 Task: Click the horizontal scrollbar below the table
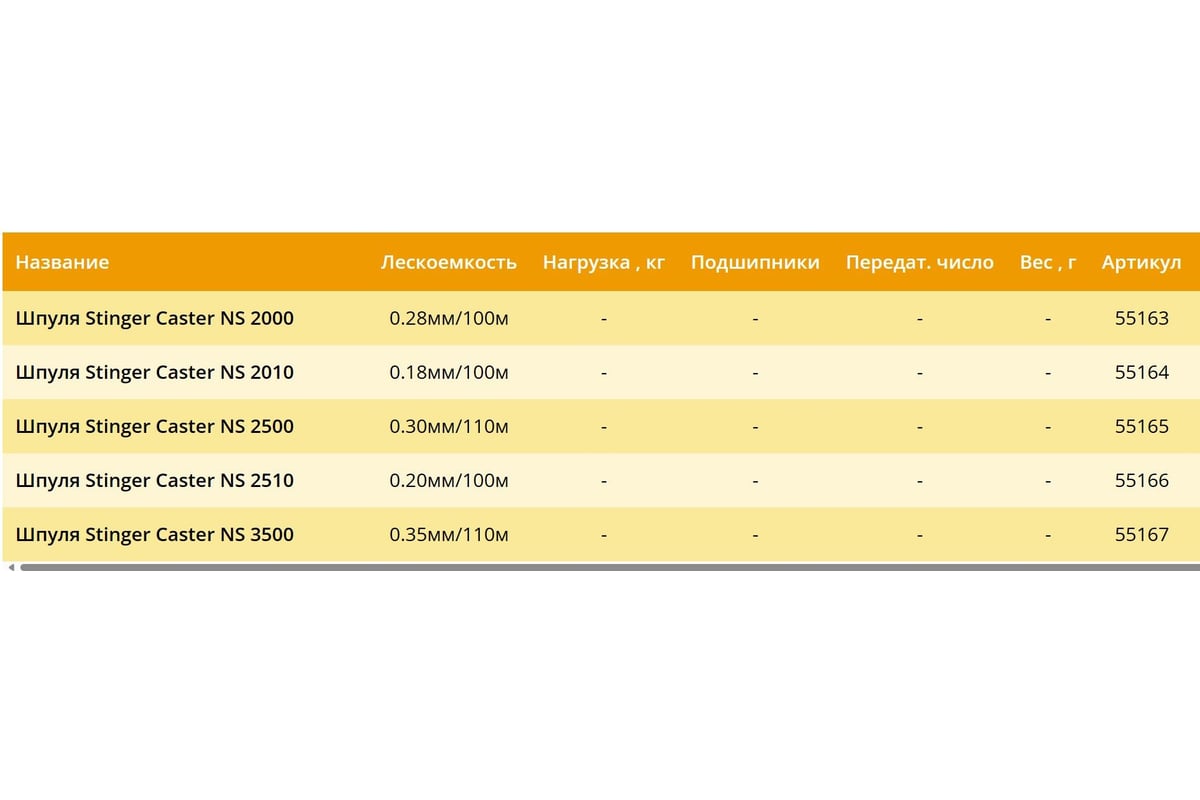coord(609,568)
